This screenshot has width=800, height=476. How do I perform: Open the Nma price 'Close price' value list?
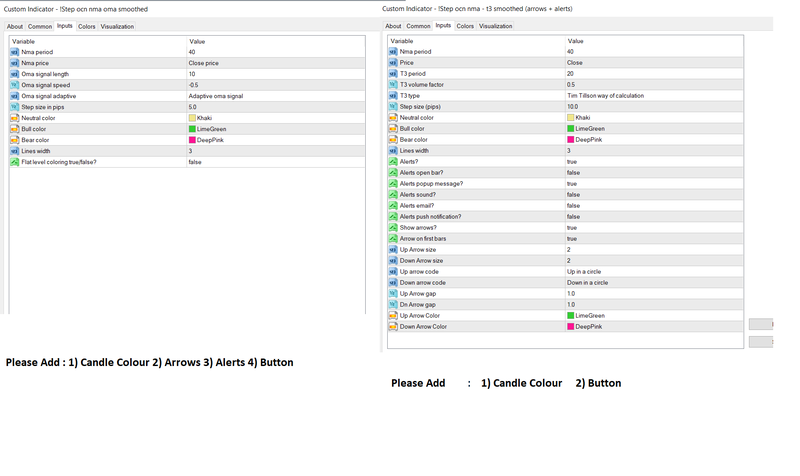coord(208,63)
